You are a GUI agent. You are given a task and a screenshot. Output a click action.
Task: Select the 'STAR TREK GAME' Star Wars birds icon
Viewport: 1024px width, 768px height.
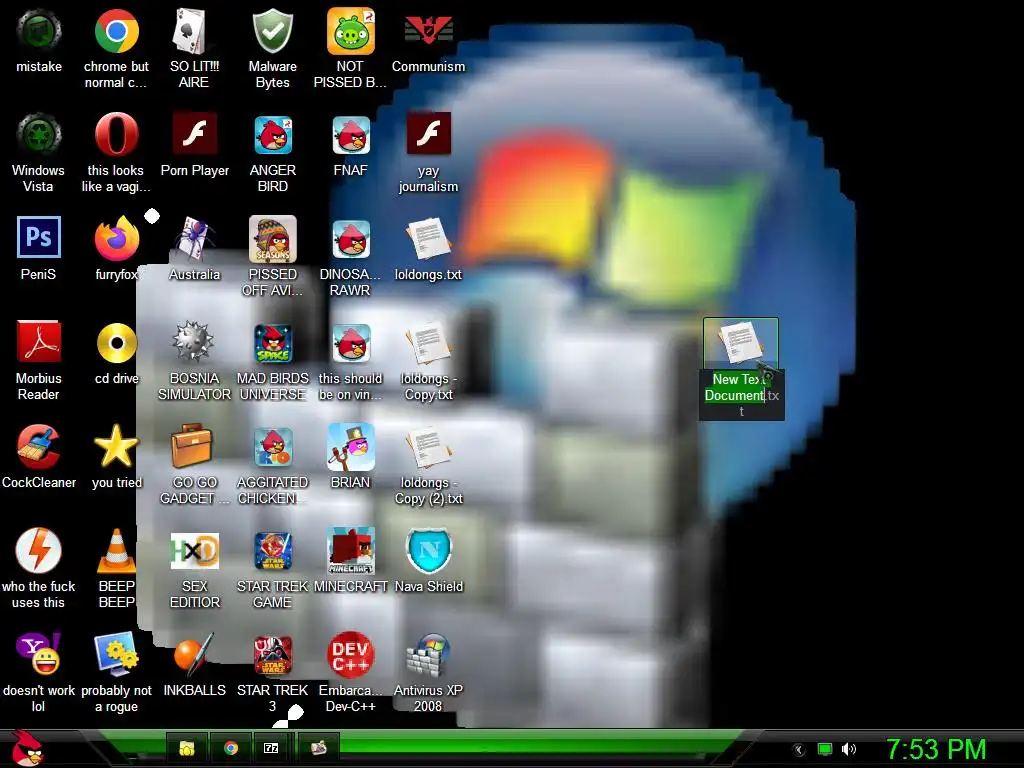pos(272,551)
